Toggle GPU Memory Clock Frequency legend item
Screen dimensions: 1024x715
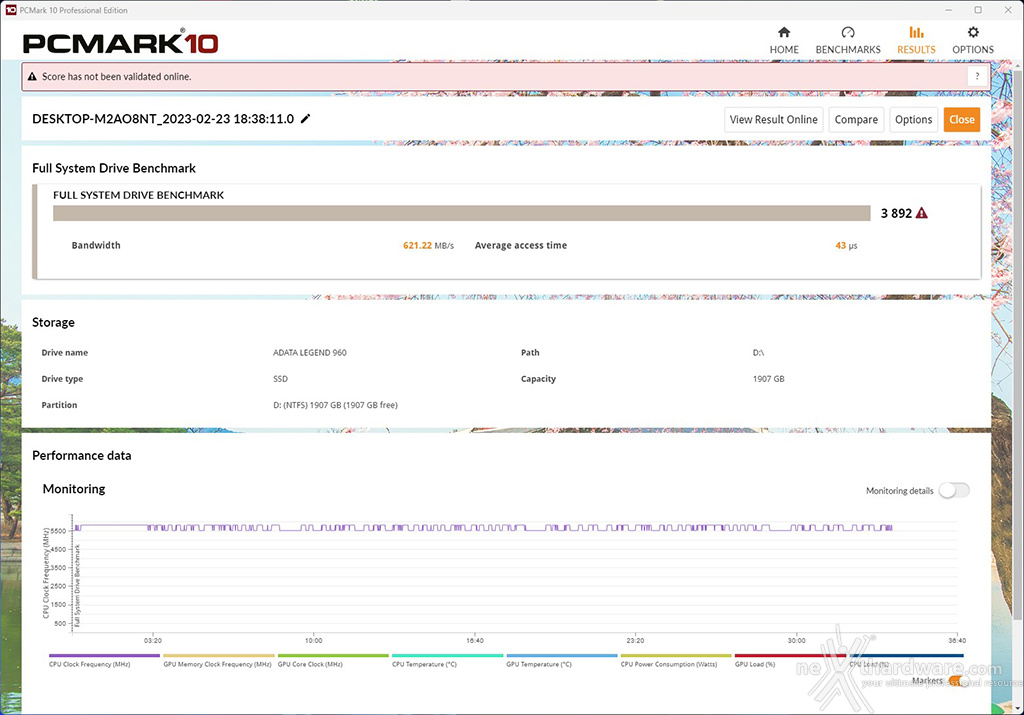point(218,660)
